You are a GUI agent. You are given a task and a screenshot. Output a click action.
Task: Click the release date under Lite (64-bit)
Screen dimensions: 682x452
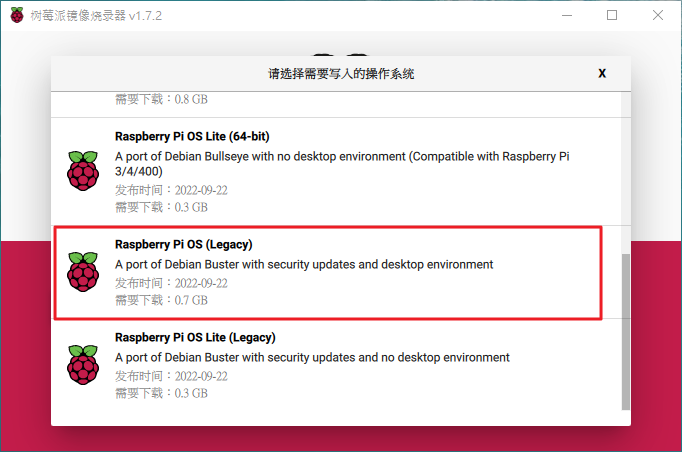coord(171,190)
